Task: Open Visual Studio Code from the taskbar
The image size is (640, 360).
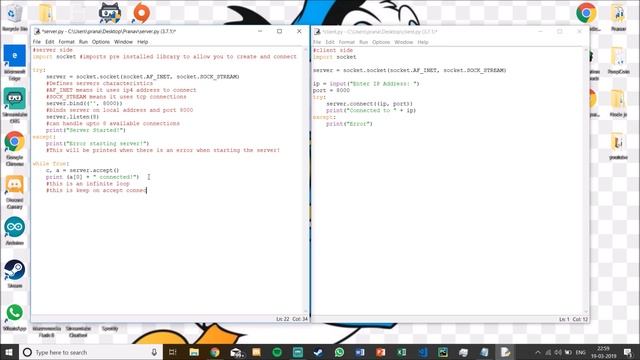Action: 422,352
